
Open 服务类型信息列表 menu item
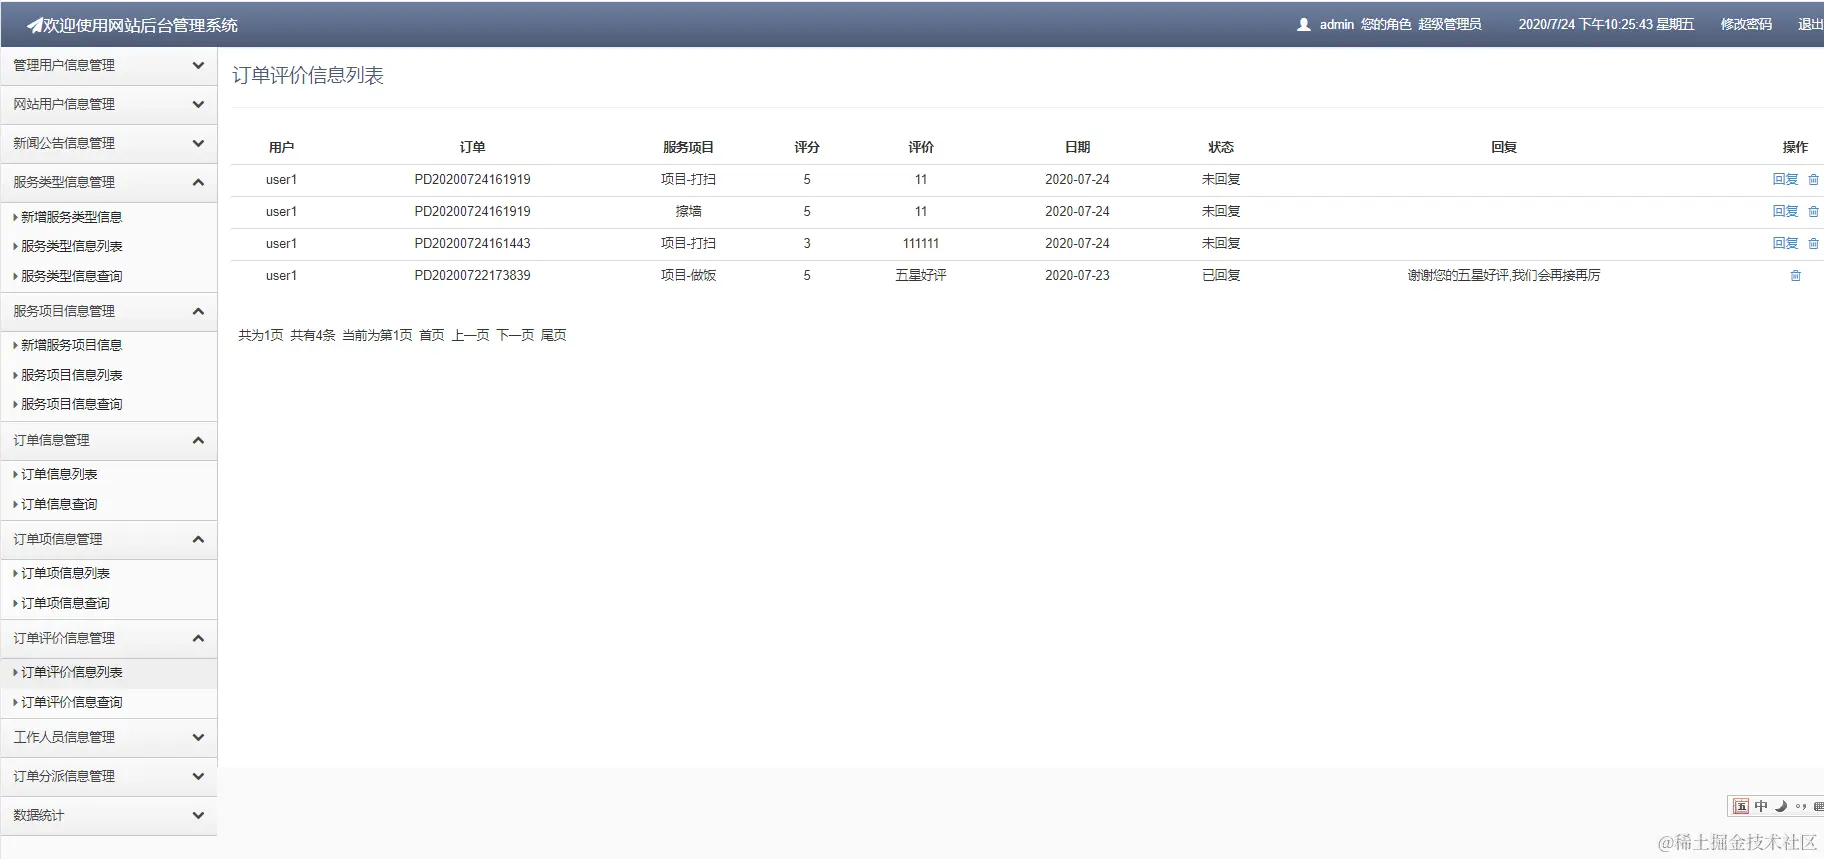point(71,246)
